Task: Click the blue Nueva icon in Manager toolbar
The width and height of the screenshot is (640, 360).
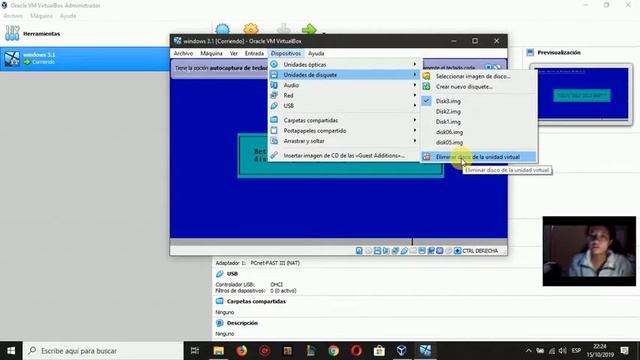Action: (x=222, y=29)
